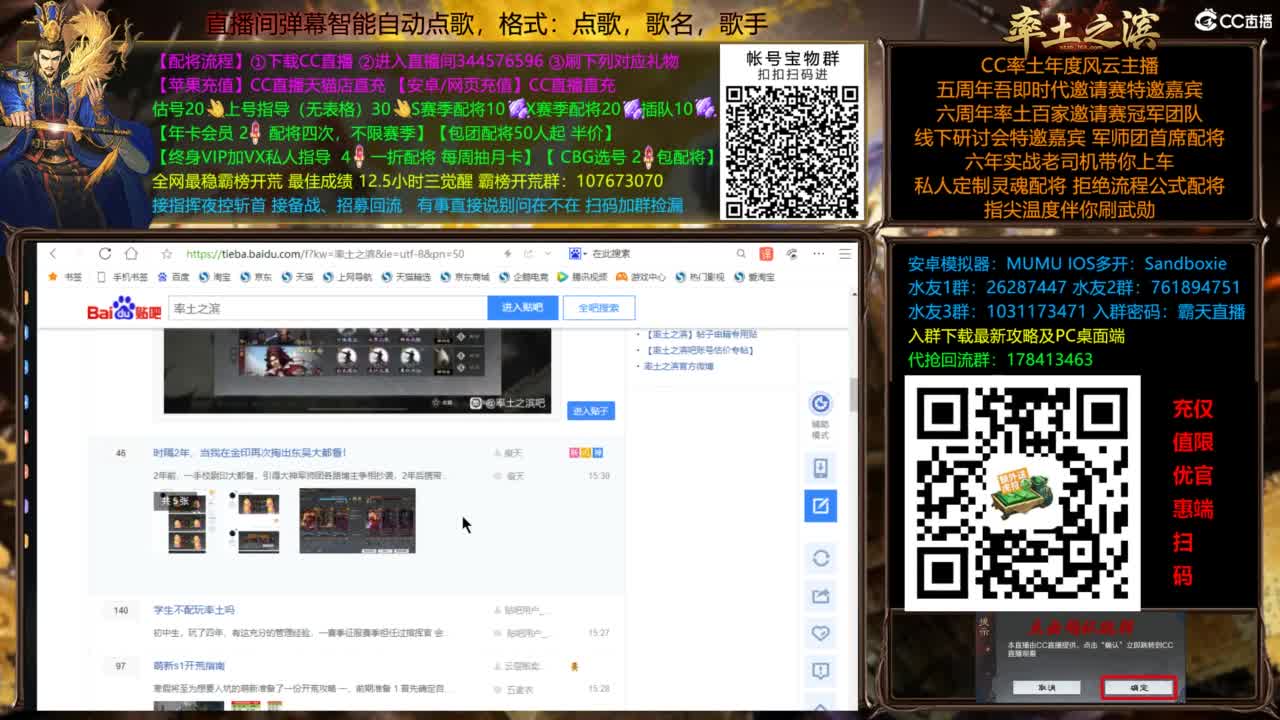Click the Tieba search field with 率土之滨

coord(327,309)
